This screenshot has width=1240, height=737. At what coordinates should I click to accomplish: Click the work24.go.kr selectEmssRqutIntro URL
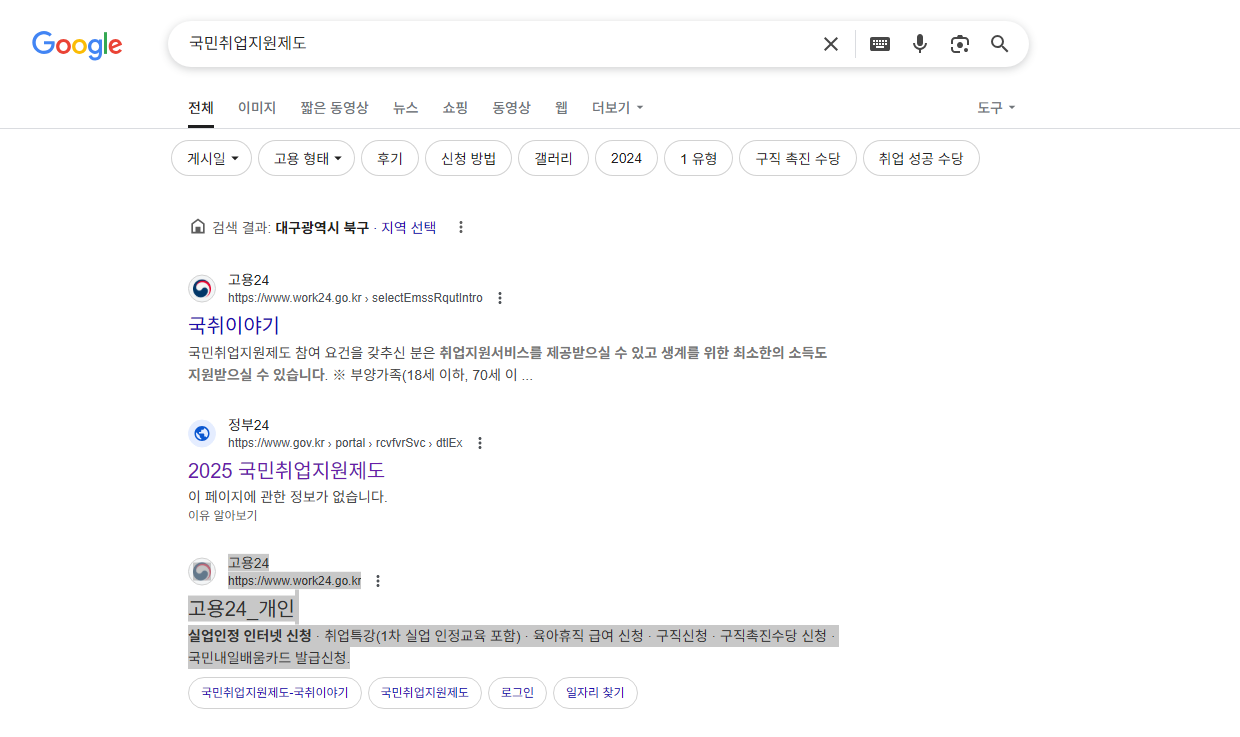click(355, 298)
